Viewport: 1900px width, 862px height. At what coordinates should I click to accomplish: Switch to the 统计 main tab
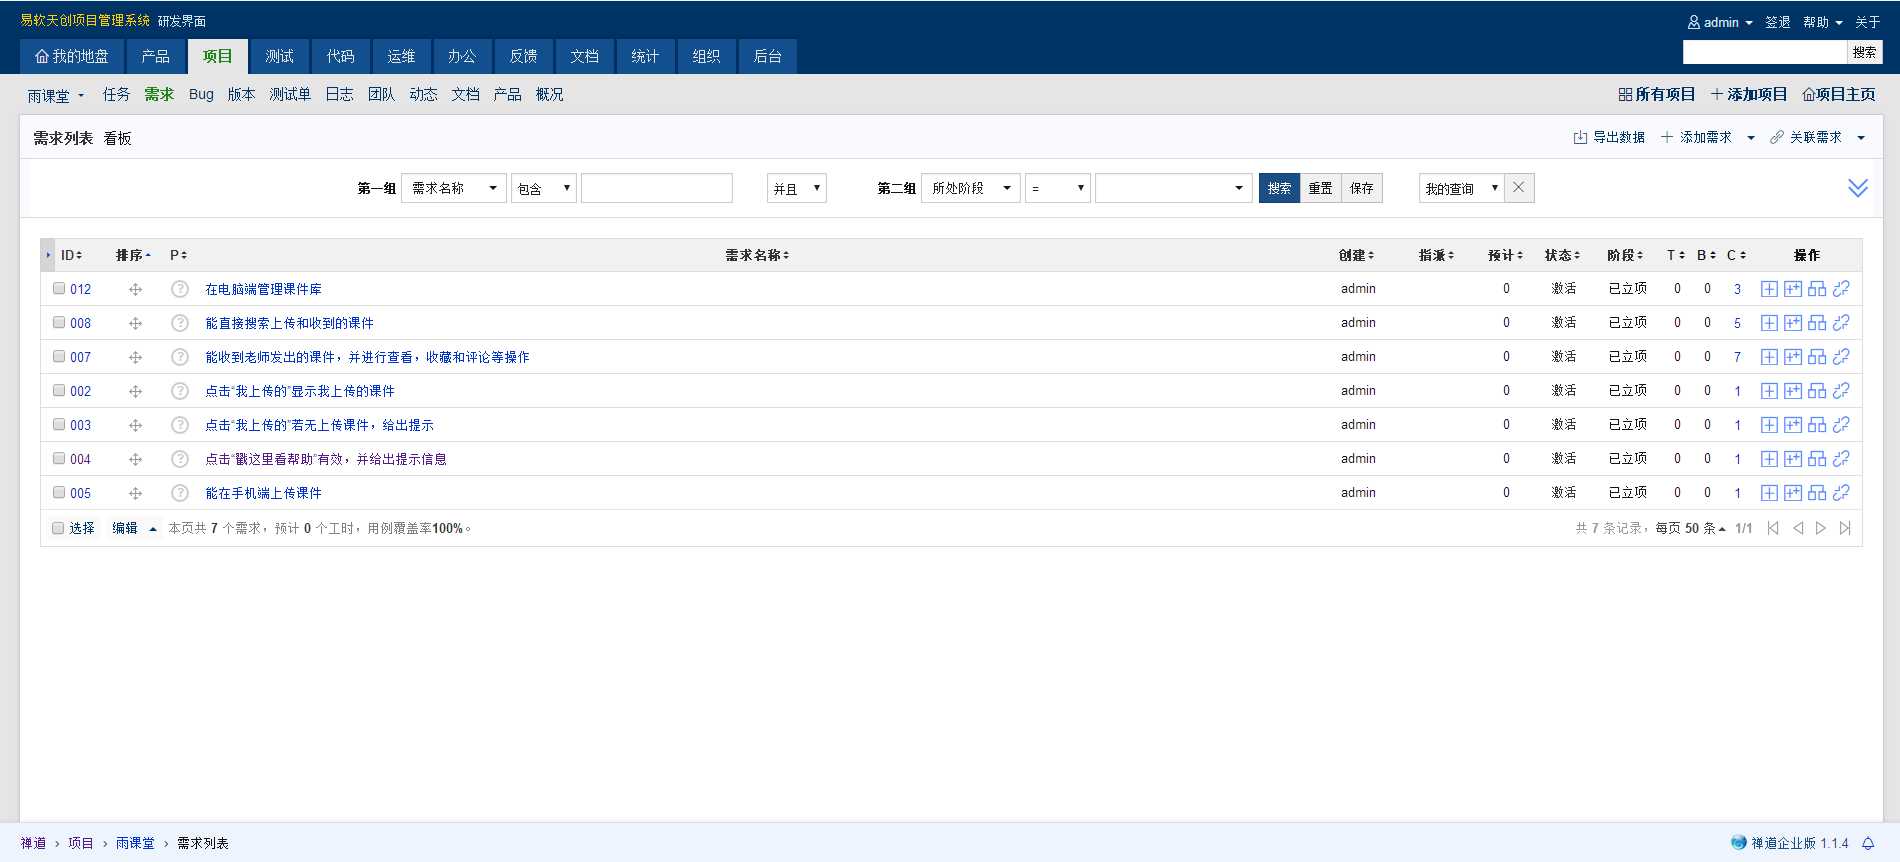pyautogui.click(x=645, y=56)
